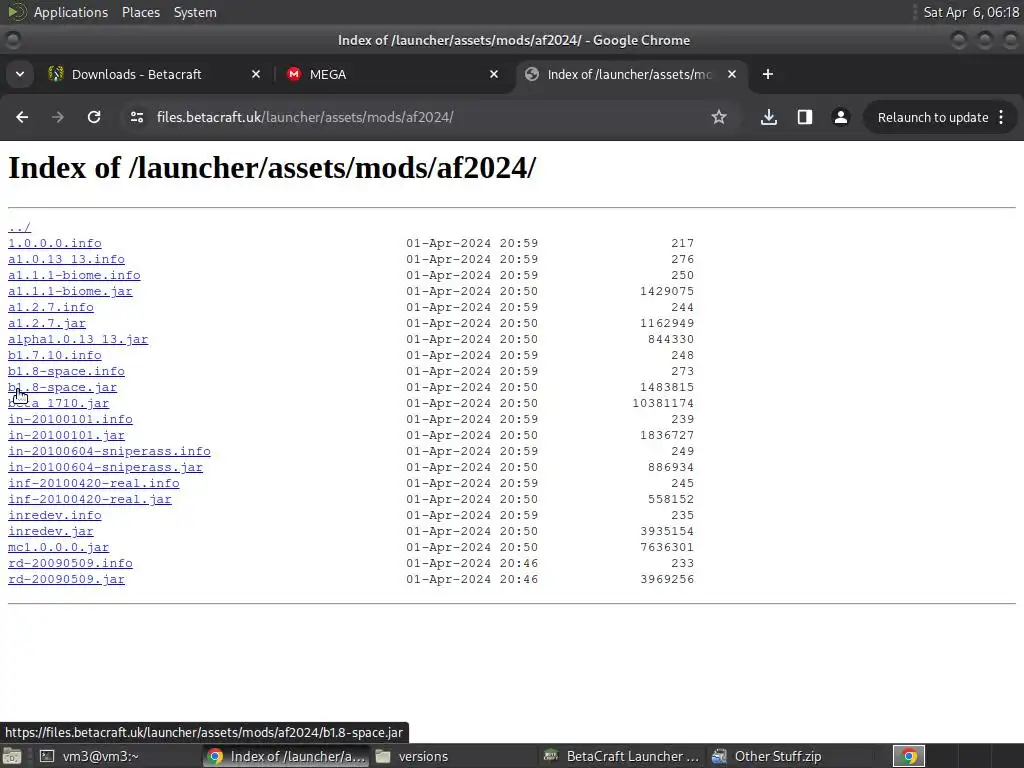Image resolution: width=1024 pixels, height=768 pixels.
Task: Click the clock showing Sat Apr 6
Action: tap(970, 12)
